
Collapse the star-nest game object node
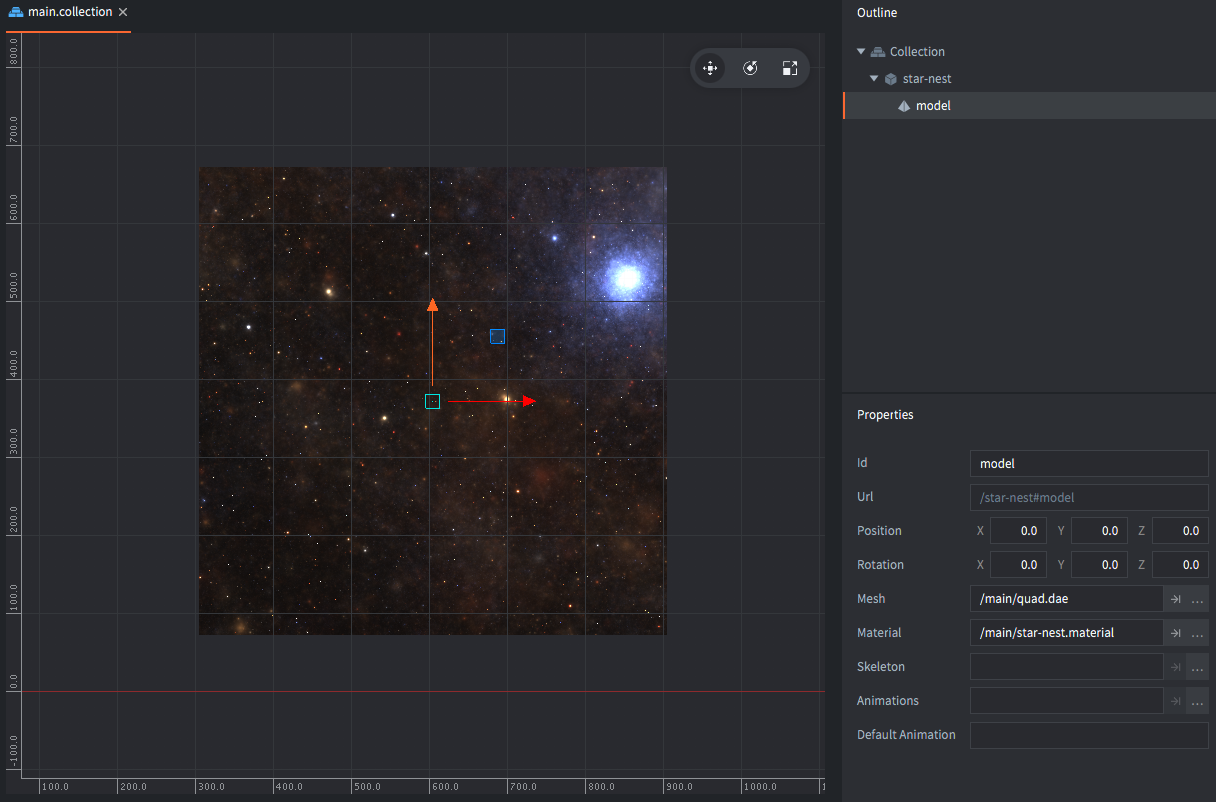(x=874, y=79)
